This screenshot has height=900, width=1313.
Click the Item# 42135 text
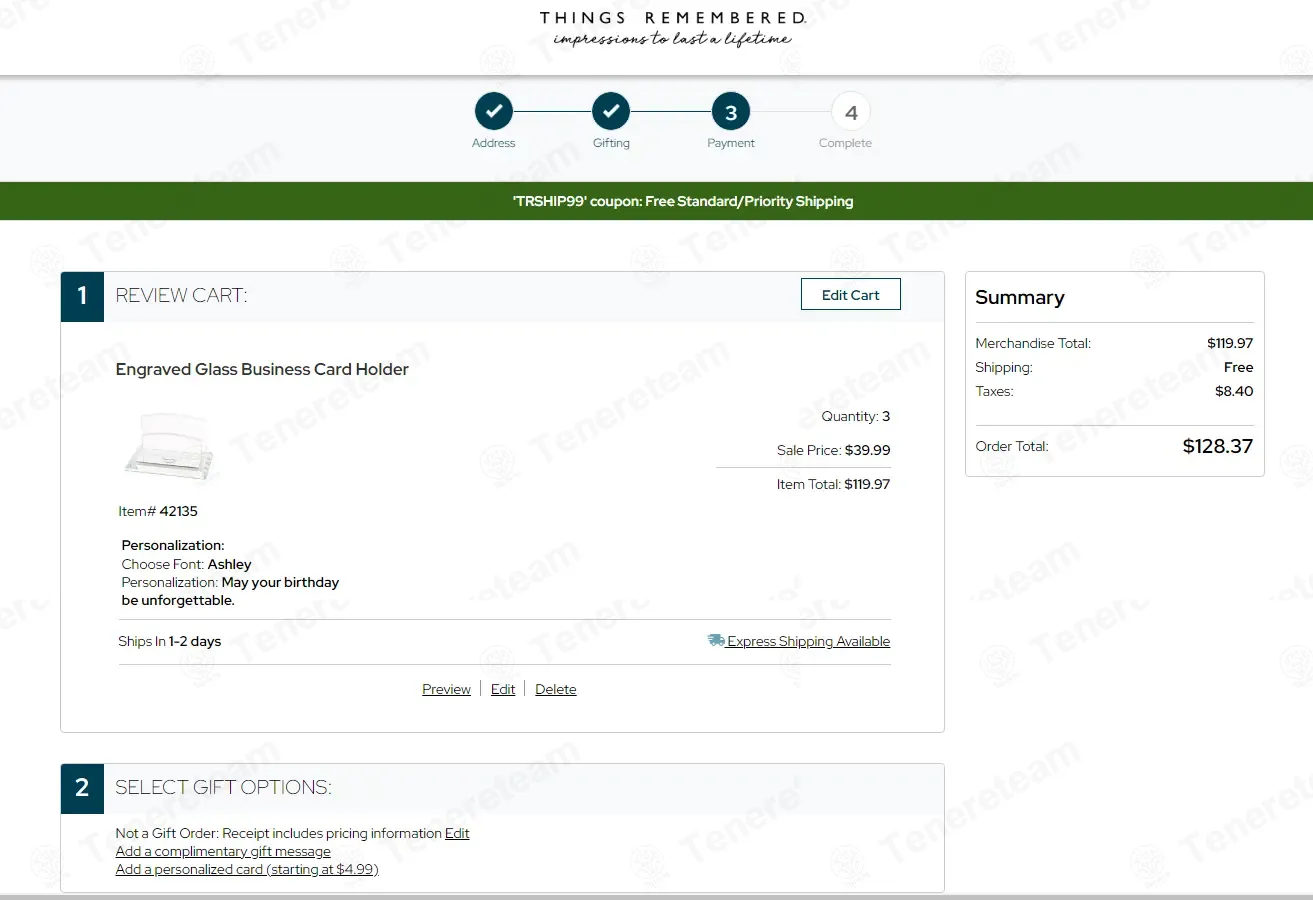coord(158,511)
